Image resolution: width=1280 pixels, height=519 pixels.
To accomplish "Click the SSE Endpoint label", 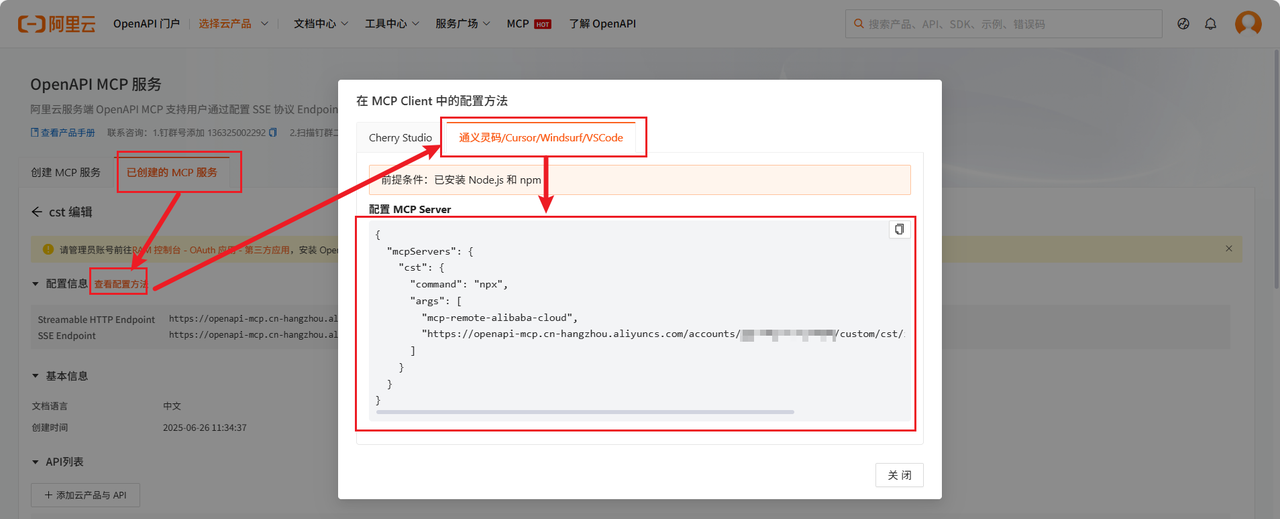I will (x=67, y=336).
